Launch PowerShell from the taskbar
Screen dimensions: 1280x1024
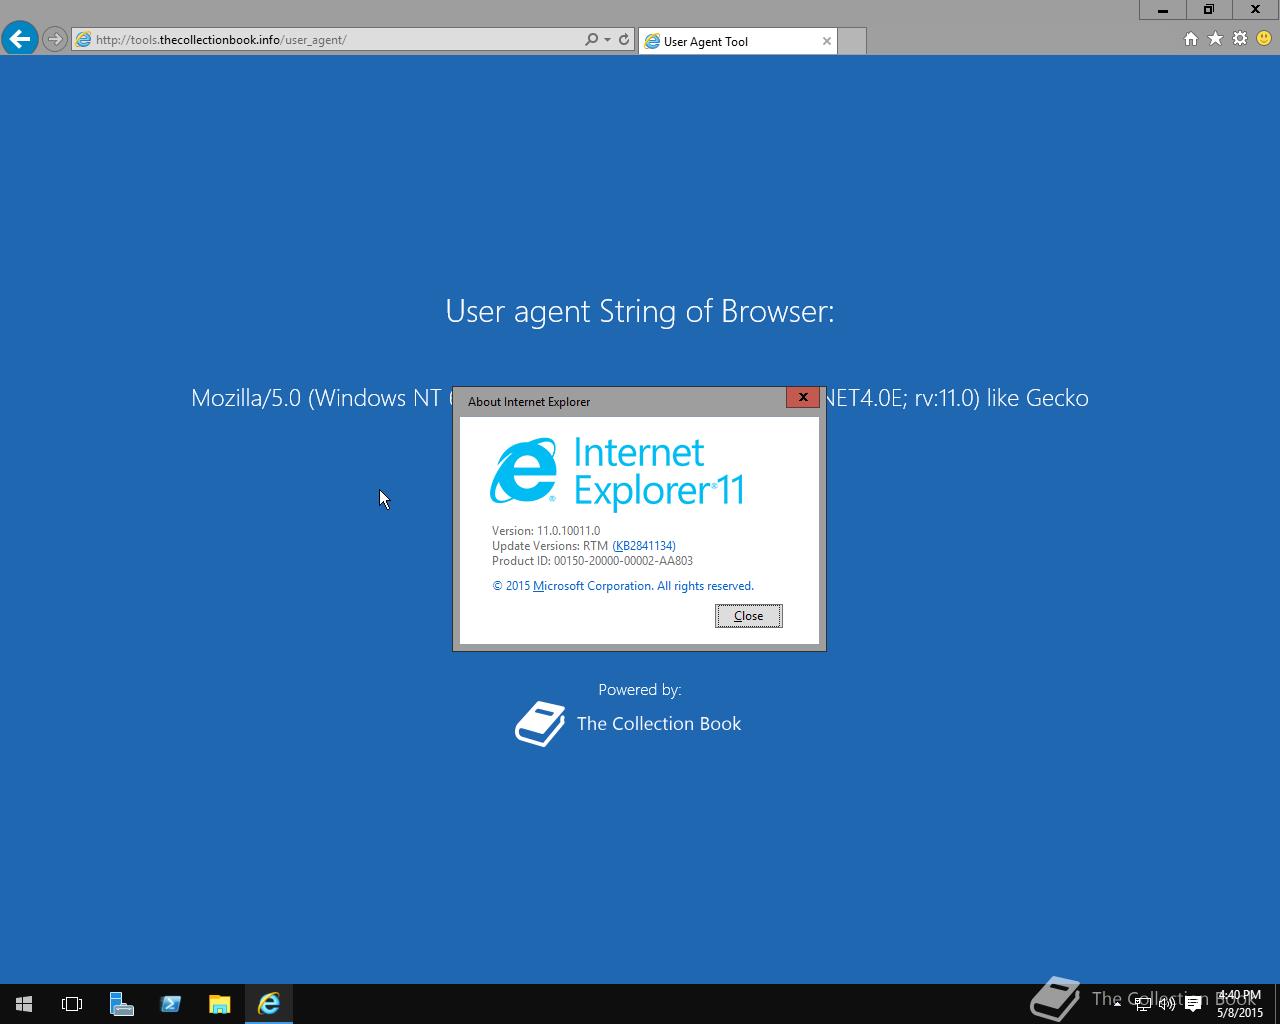tap(170, 1004)
